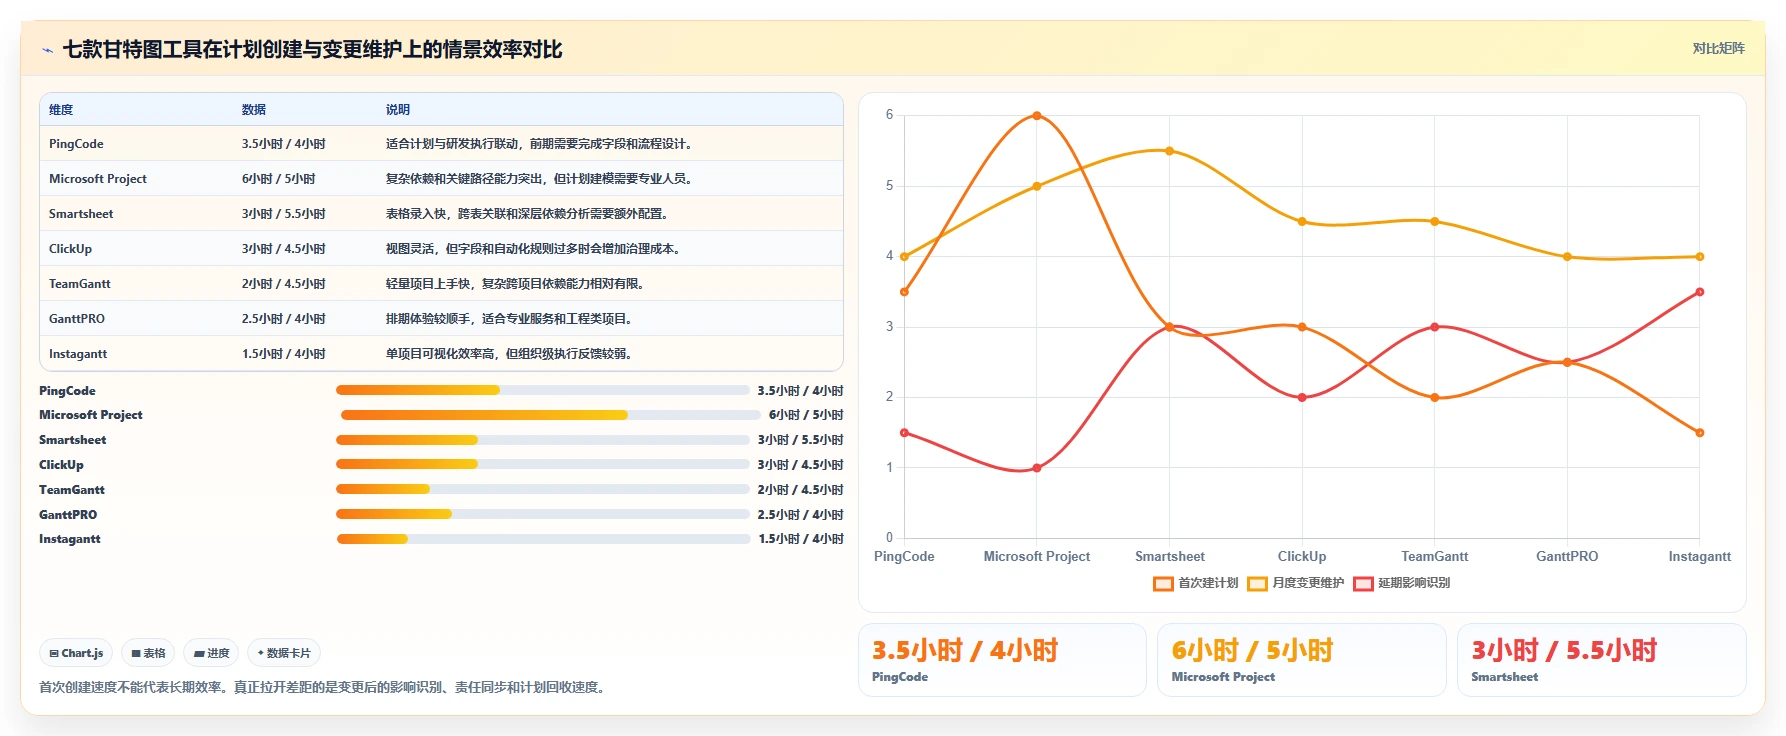The width and height of the screenshot is (1786, 736).
Task: Click the GanttPRO progress bar
Action: click(543, 514)
